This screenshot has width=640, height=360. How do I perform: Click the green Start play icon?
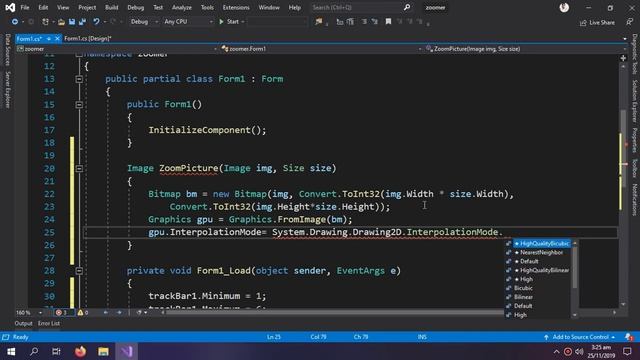point(221,22)
